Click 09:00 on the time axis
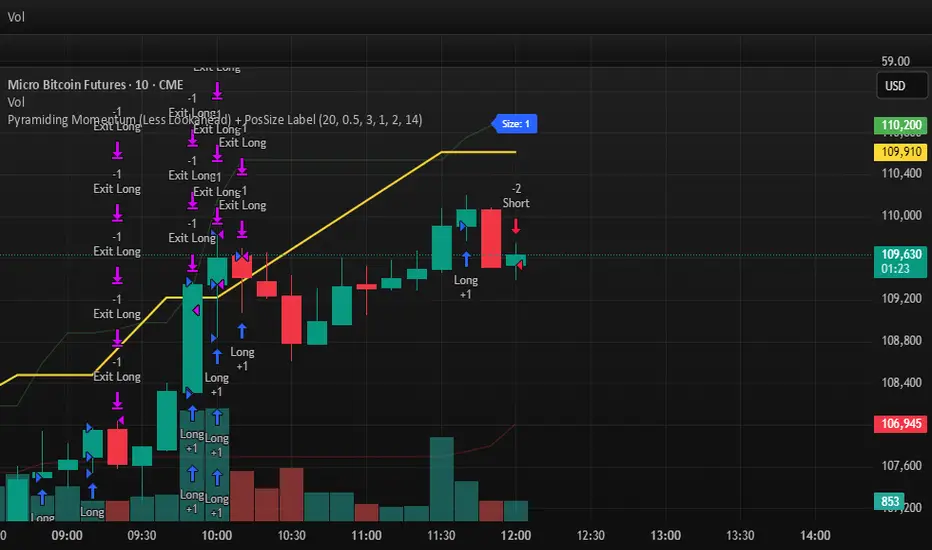Image resolution: width=932 pixels, height=550 pixels. 67,536
